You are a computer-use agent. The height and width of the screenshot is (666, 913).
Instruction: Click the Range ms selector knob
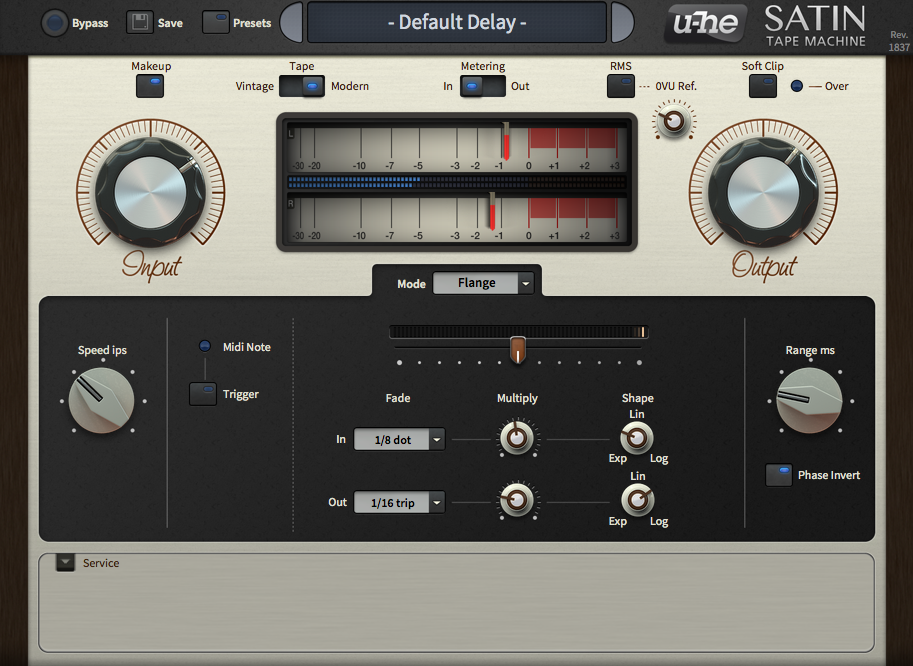coord(809,401)
